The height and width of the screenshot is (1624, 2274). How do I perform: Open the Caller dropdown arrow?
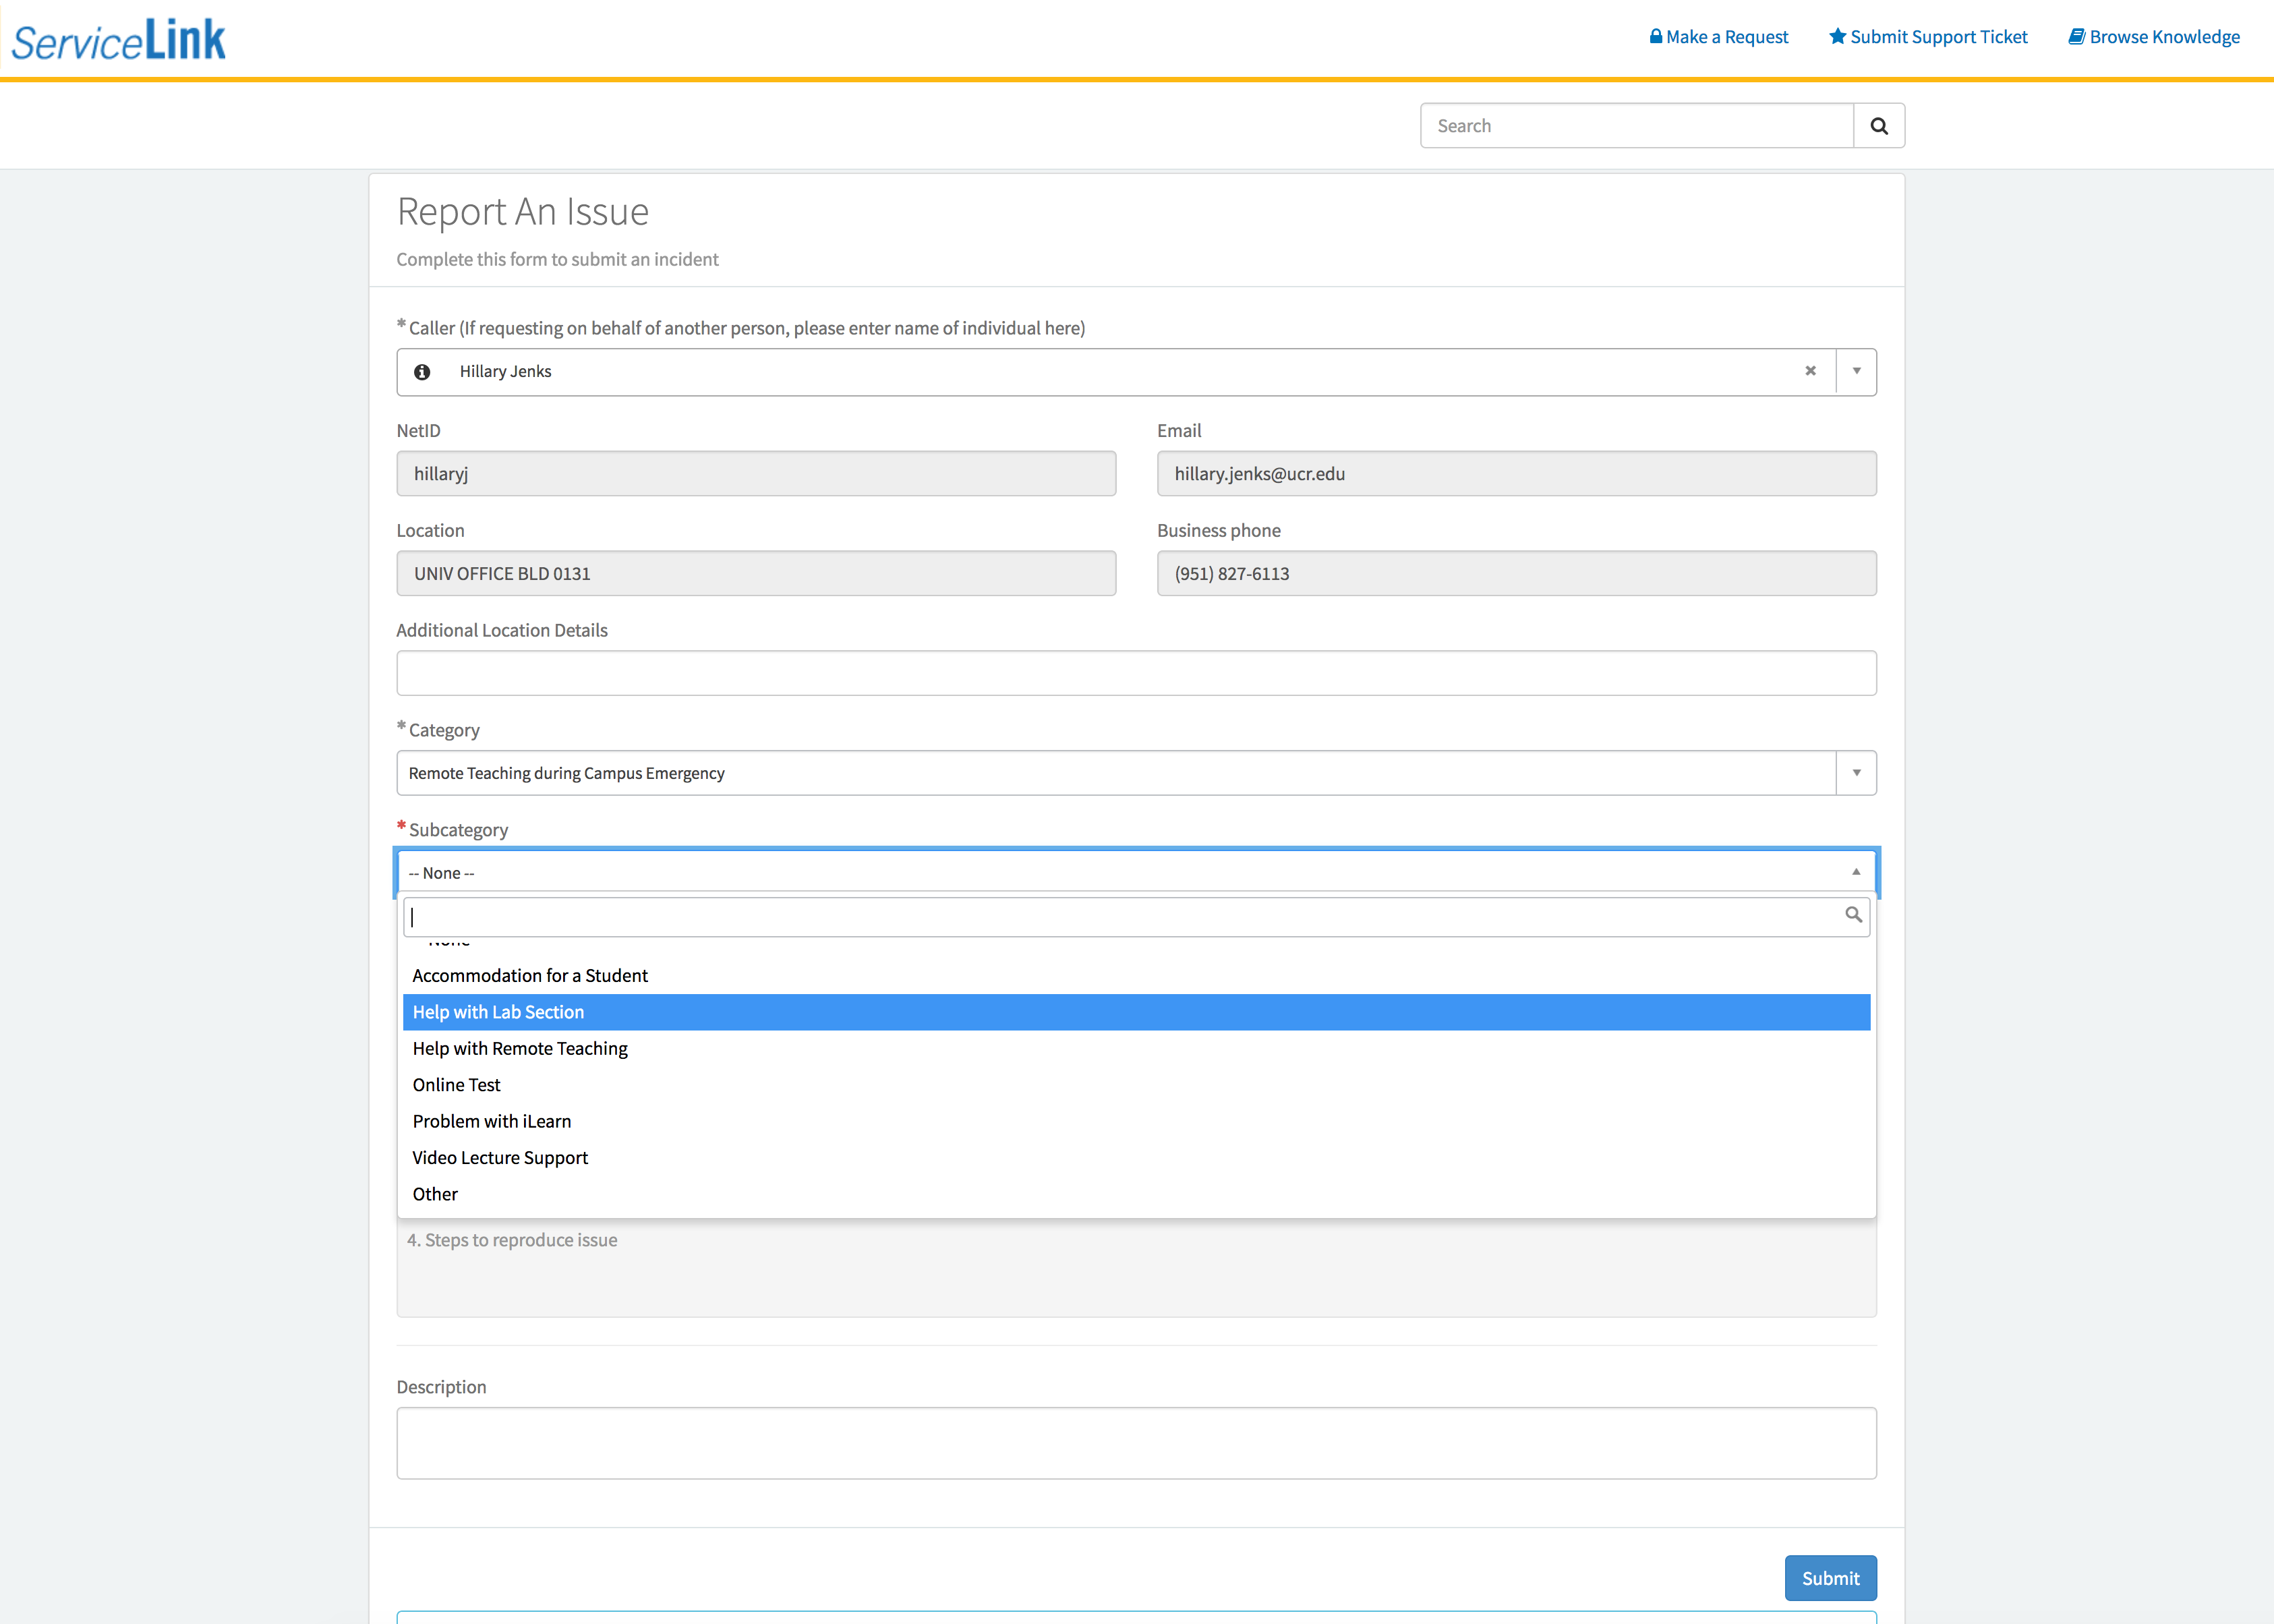(x=1856, y=372)
